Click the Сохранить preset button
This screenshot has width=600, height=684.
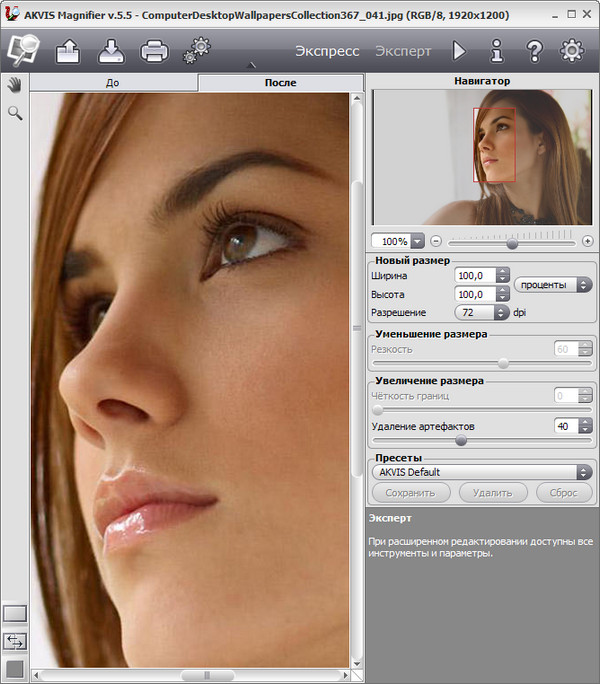410,492
